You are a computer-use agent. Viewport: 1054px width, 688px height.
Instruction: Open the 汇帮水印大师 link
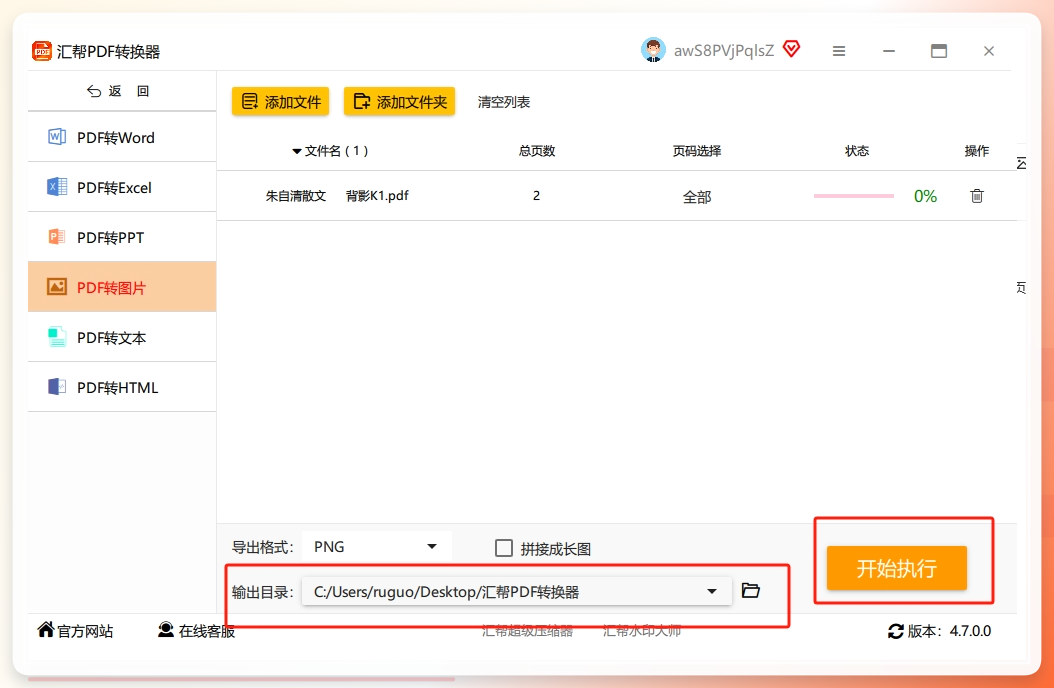(642, 631)
